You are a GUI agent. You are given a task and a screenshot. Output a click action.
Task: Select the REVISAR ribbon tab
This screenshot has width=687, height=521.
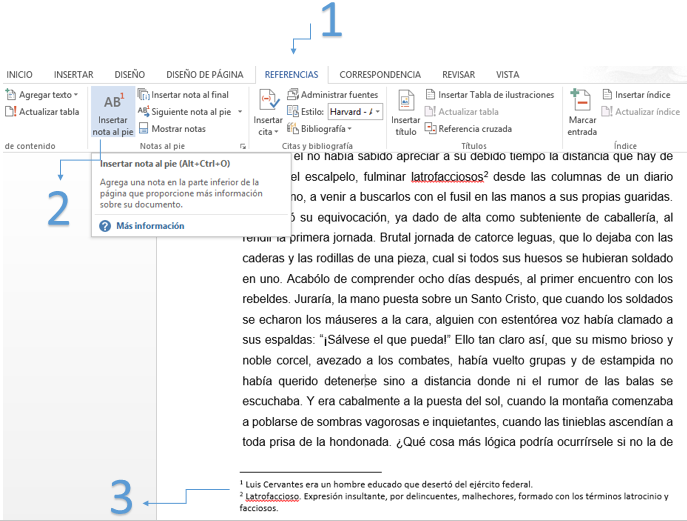[x=458, y=74]
